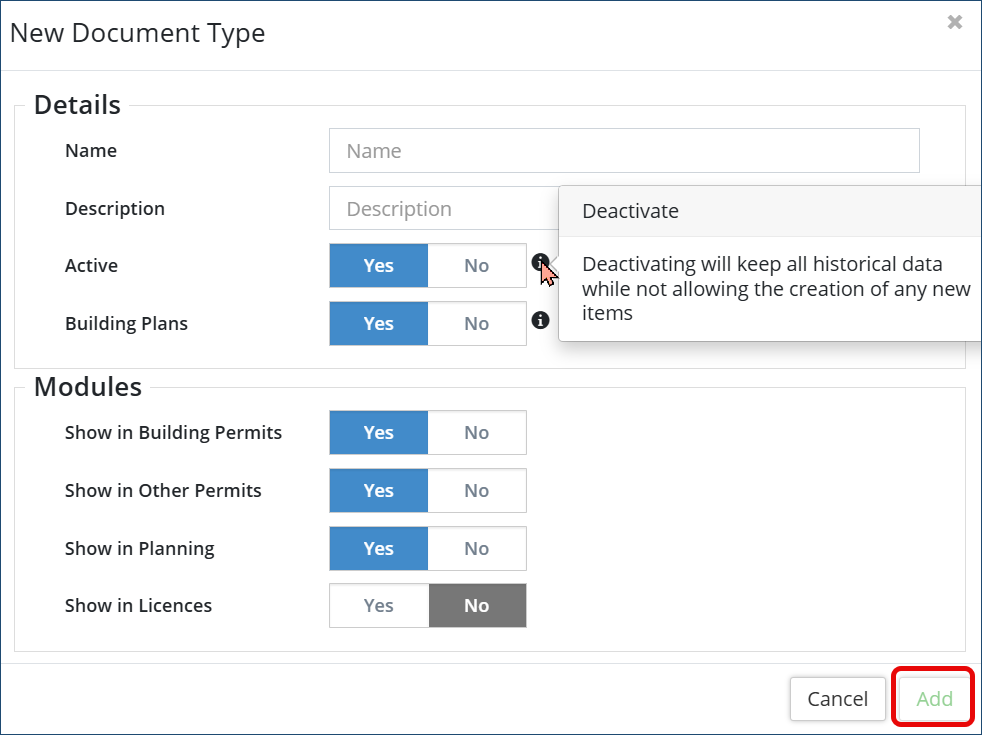This screenshot has height=735, width=982.
Task: Set Building Plans to Yes
Action: click(x=379, y=324)
